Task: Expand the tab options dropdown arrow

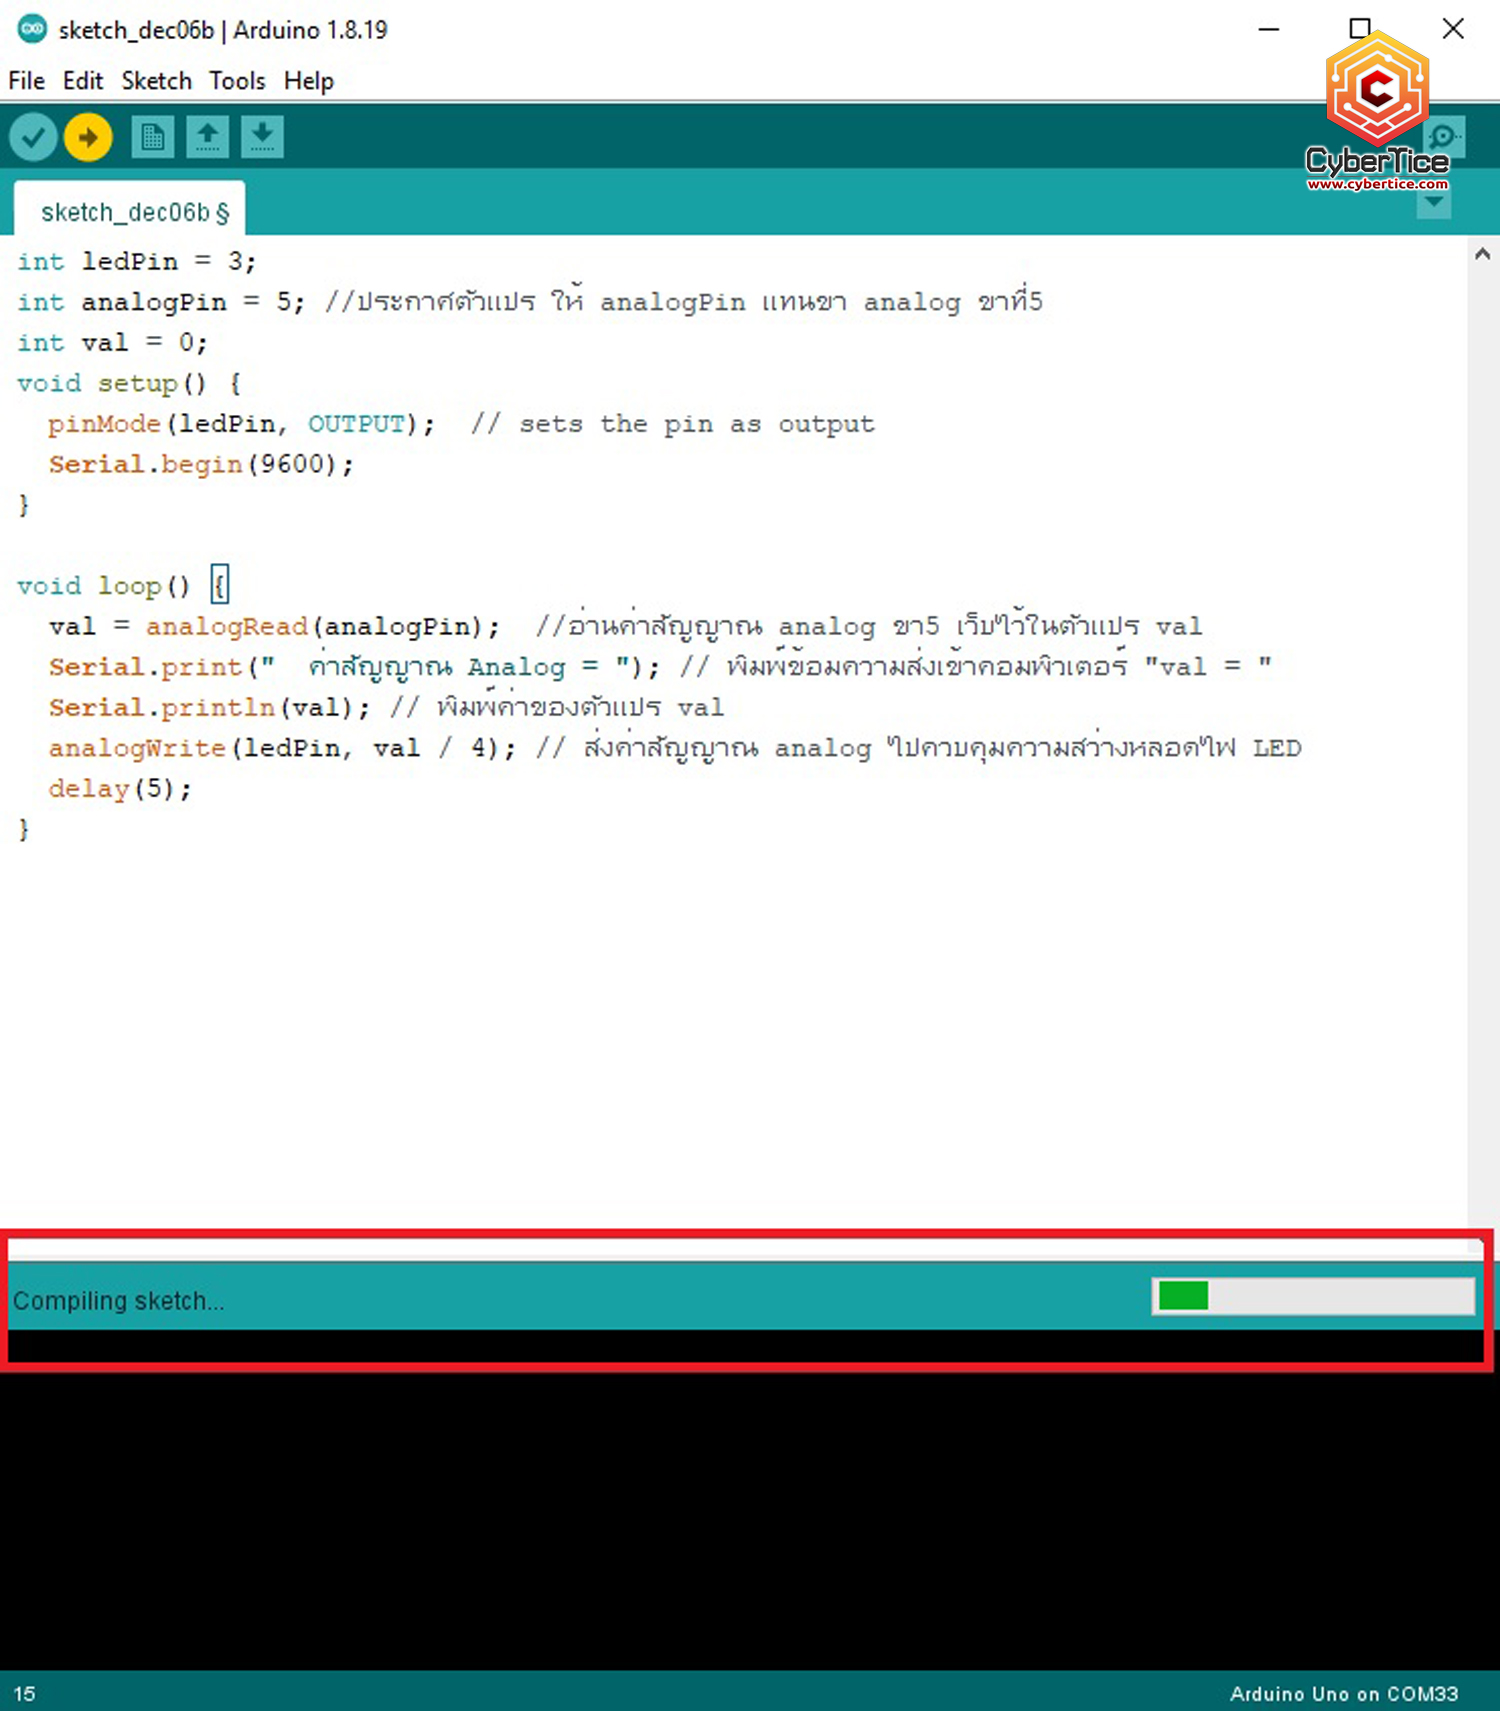Action: pyautogui.click(x=1434, y=203)
